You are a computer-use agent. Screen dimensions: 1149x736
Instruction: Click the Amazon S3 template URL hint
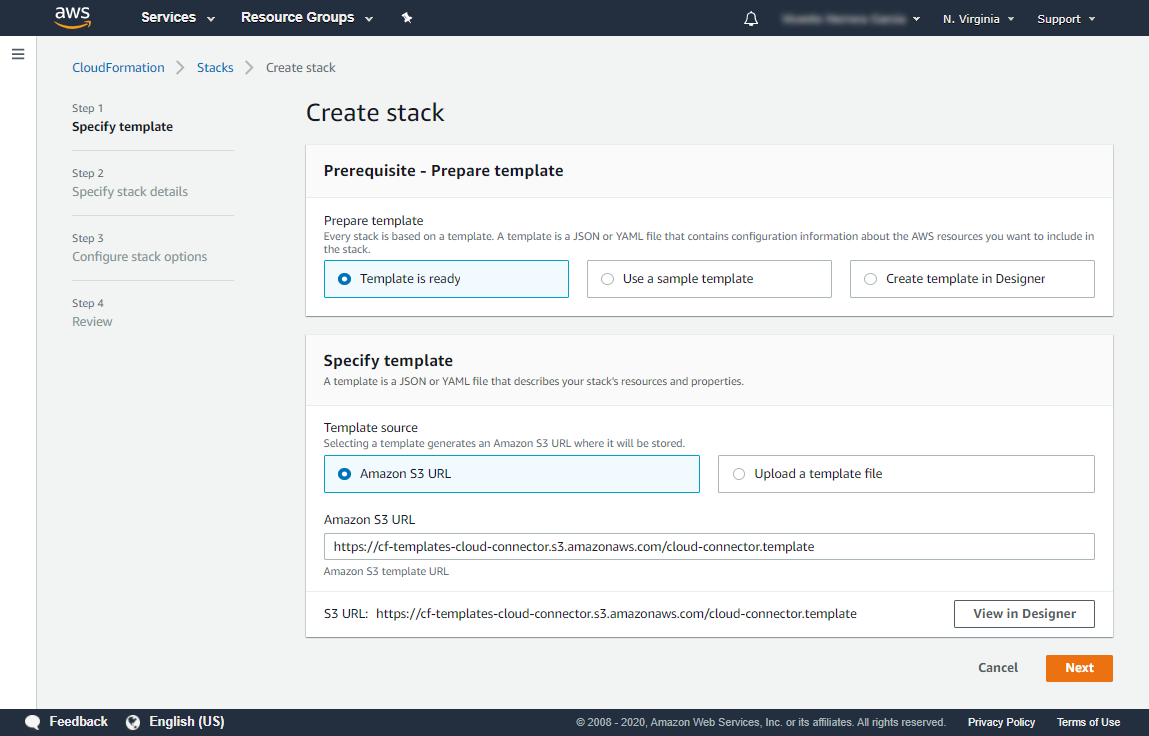pyautogui.click(x=386, y=572)
